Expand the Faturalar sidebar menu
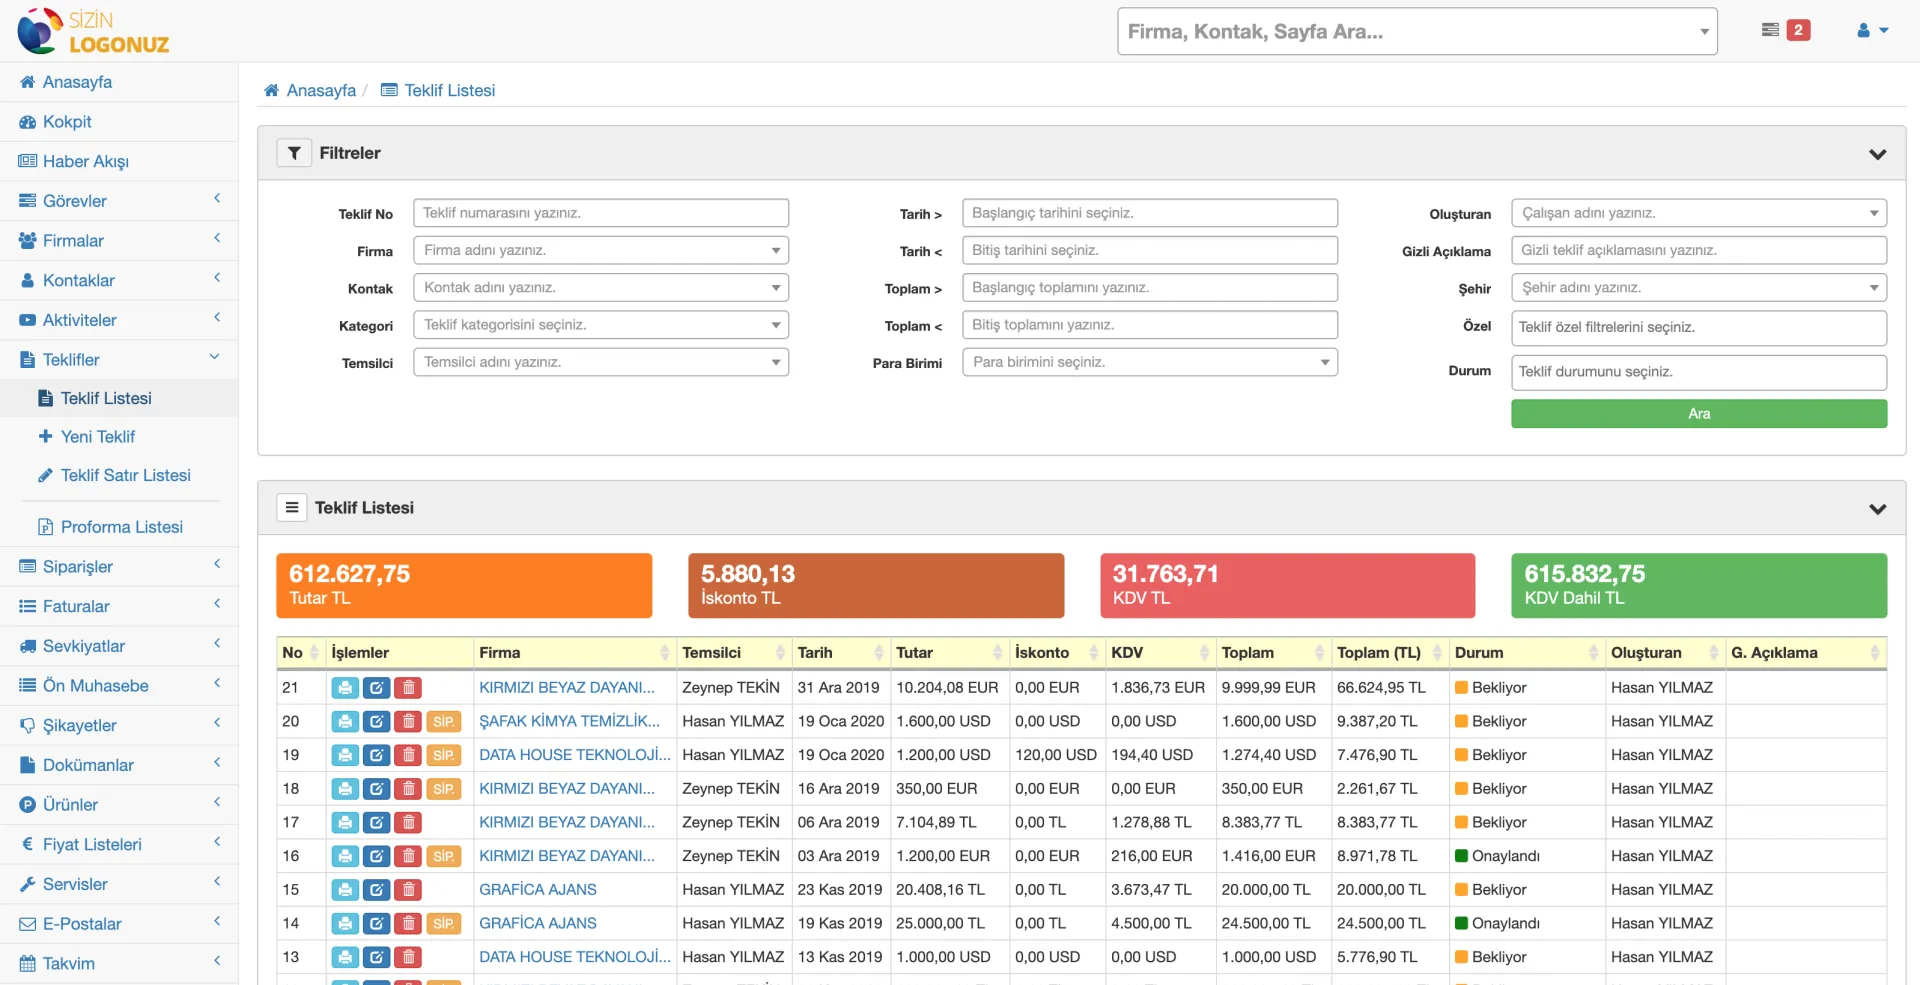Image resolution: width=1920 pixels, height=985 pixels. [x=119, y=606]
